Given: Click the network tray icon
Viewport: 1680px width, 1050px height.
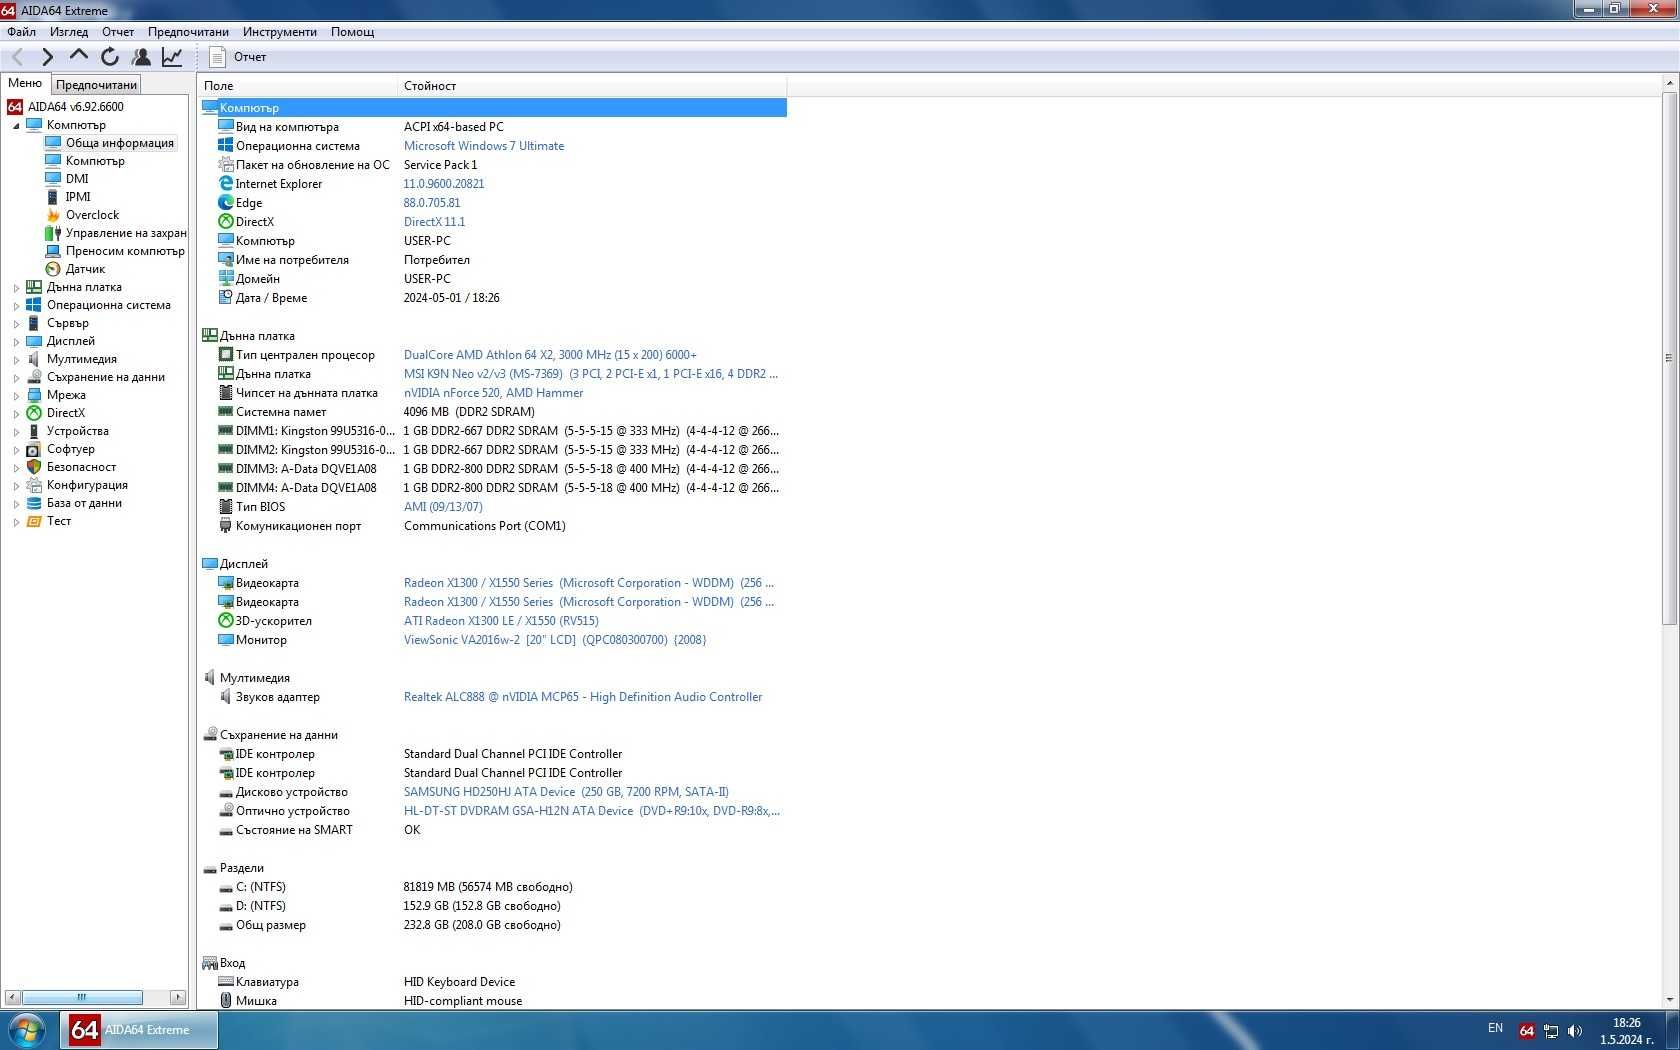Looking at the screenshot, I should point(1551,1030).
